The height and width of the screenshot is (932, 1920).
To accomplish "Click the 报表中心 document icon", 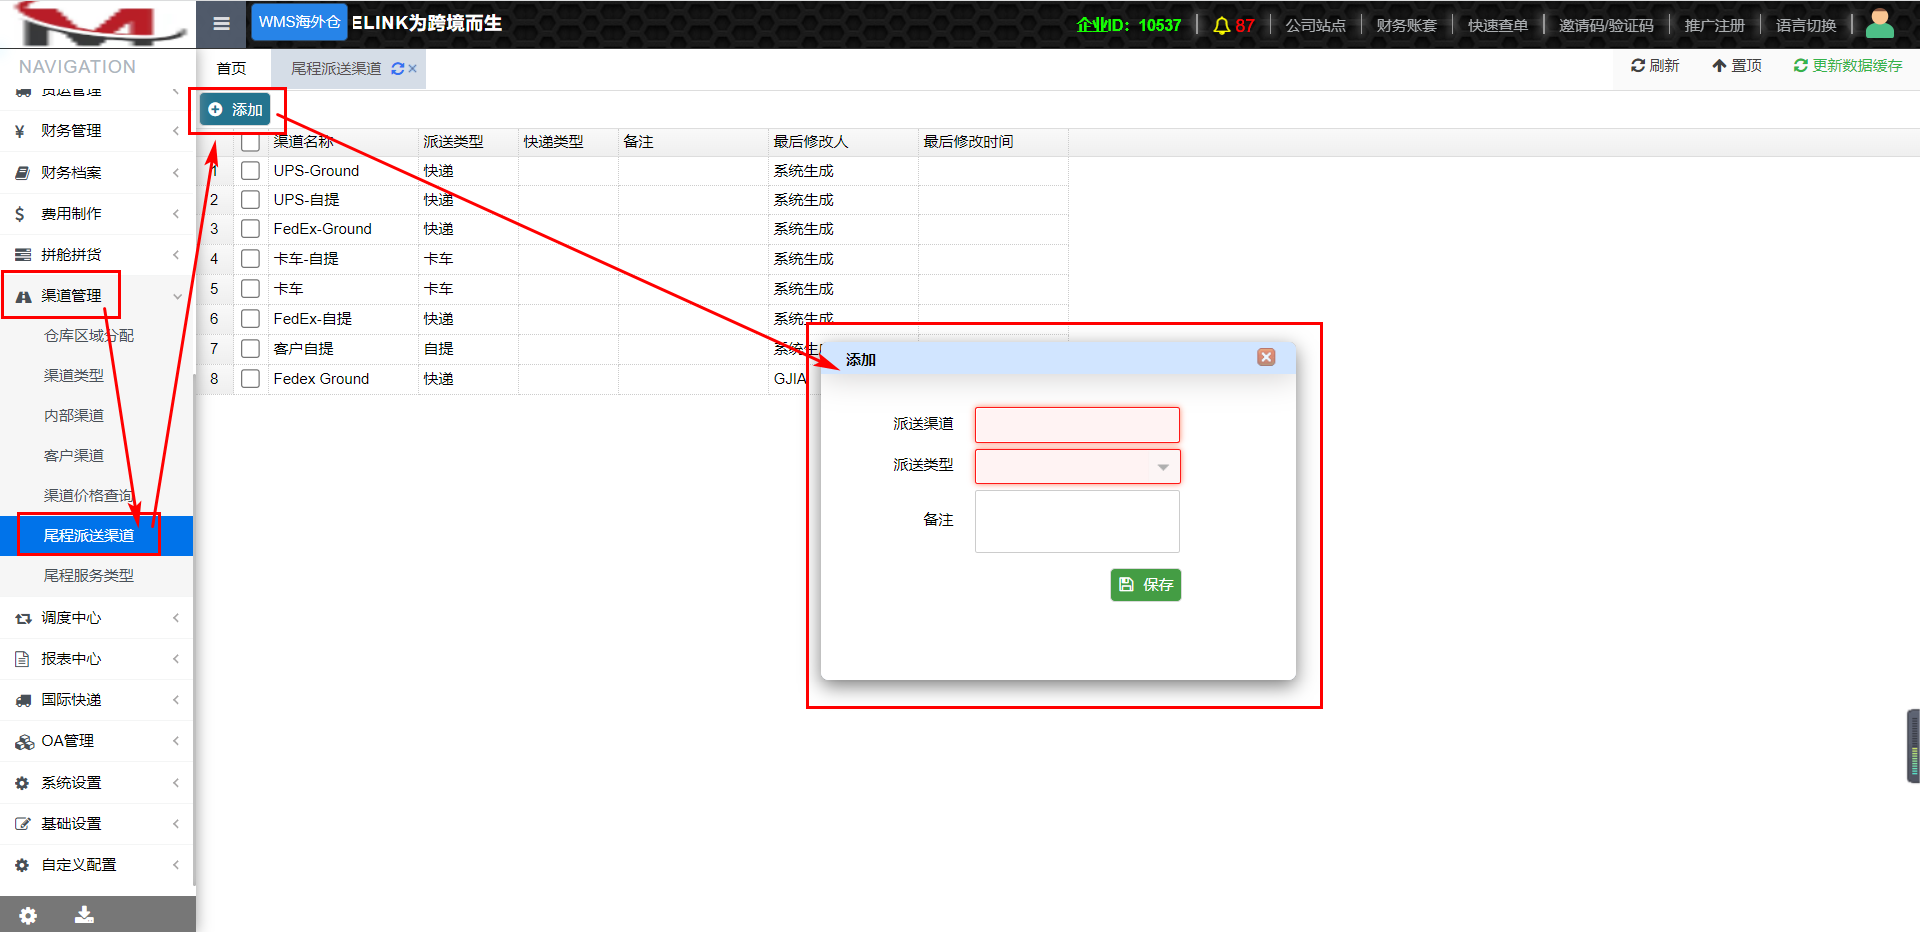I will point(22,659).
